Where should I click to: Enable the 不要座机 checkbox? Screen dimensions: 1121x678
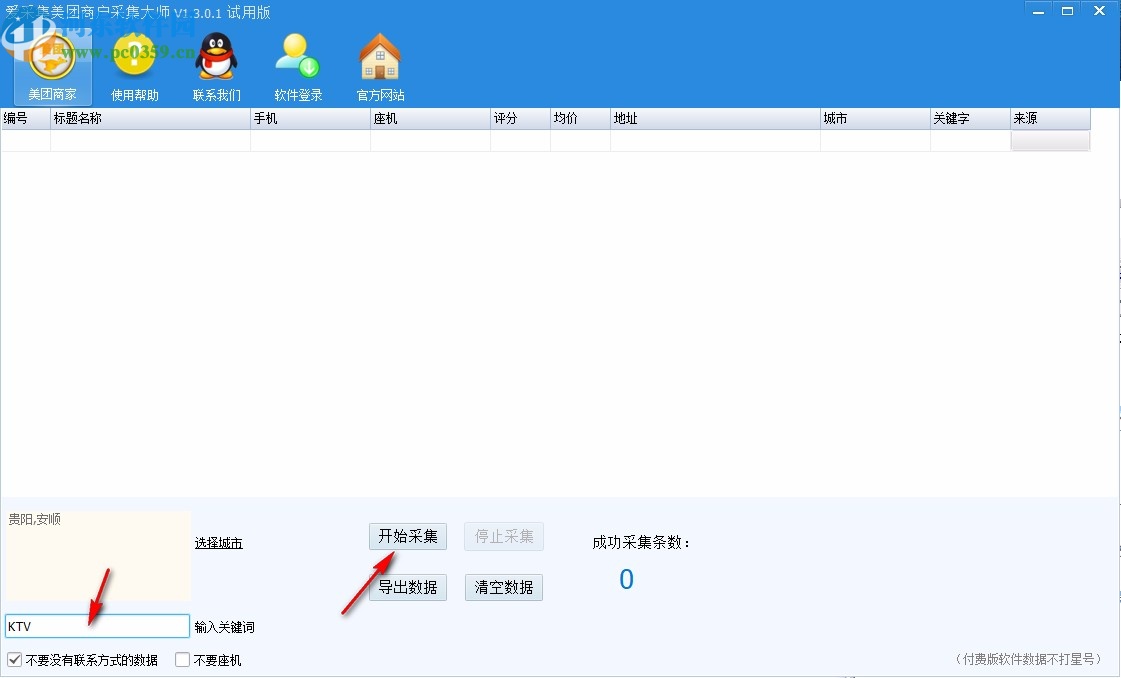[182, 660]
